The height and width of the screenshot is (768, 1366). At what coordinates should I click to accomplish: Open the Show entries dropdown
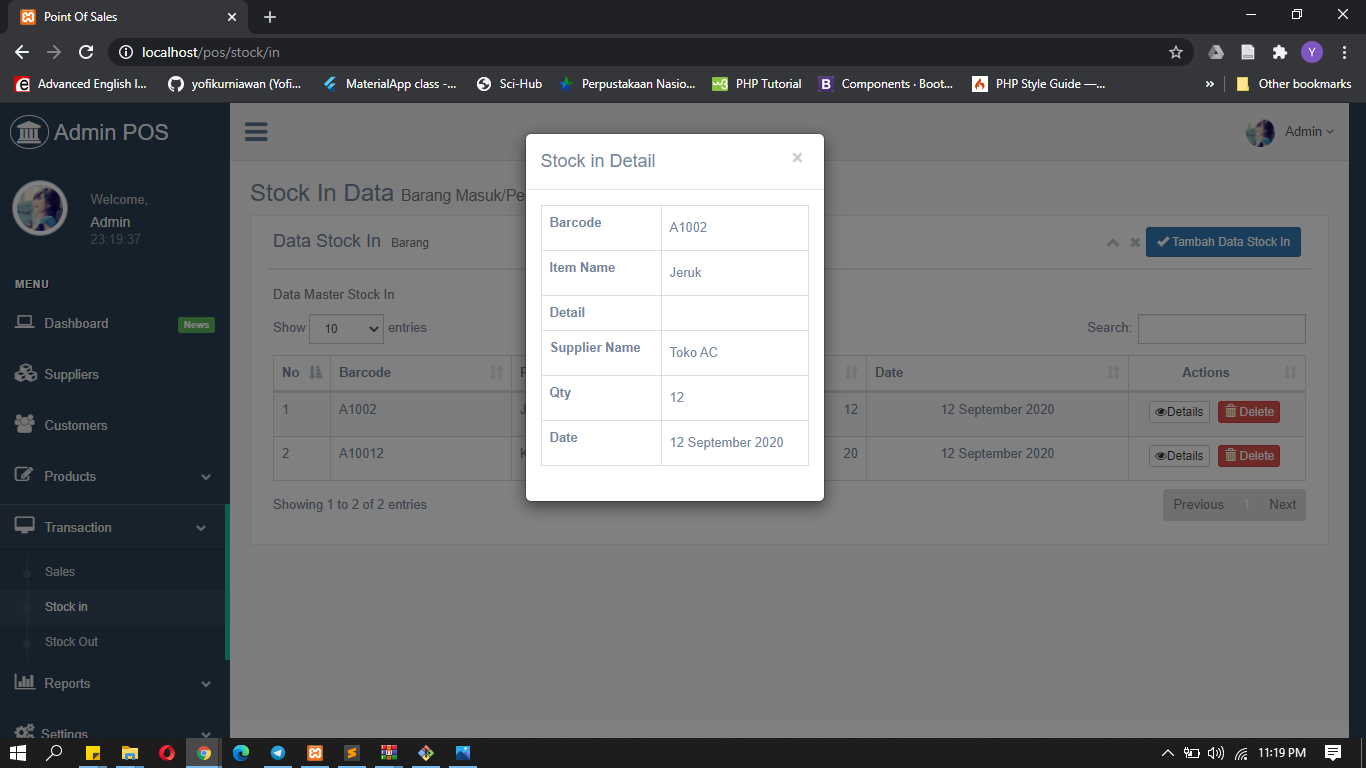click(x=346, y=328)
